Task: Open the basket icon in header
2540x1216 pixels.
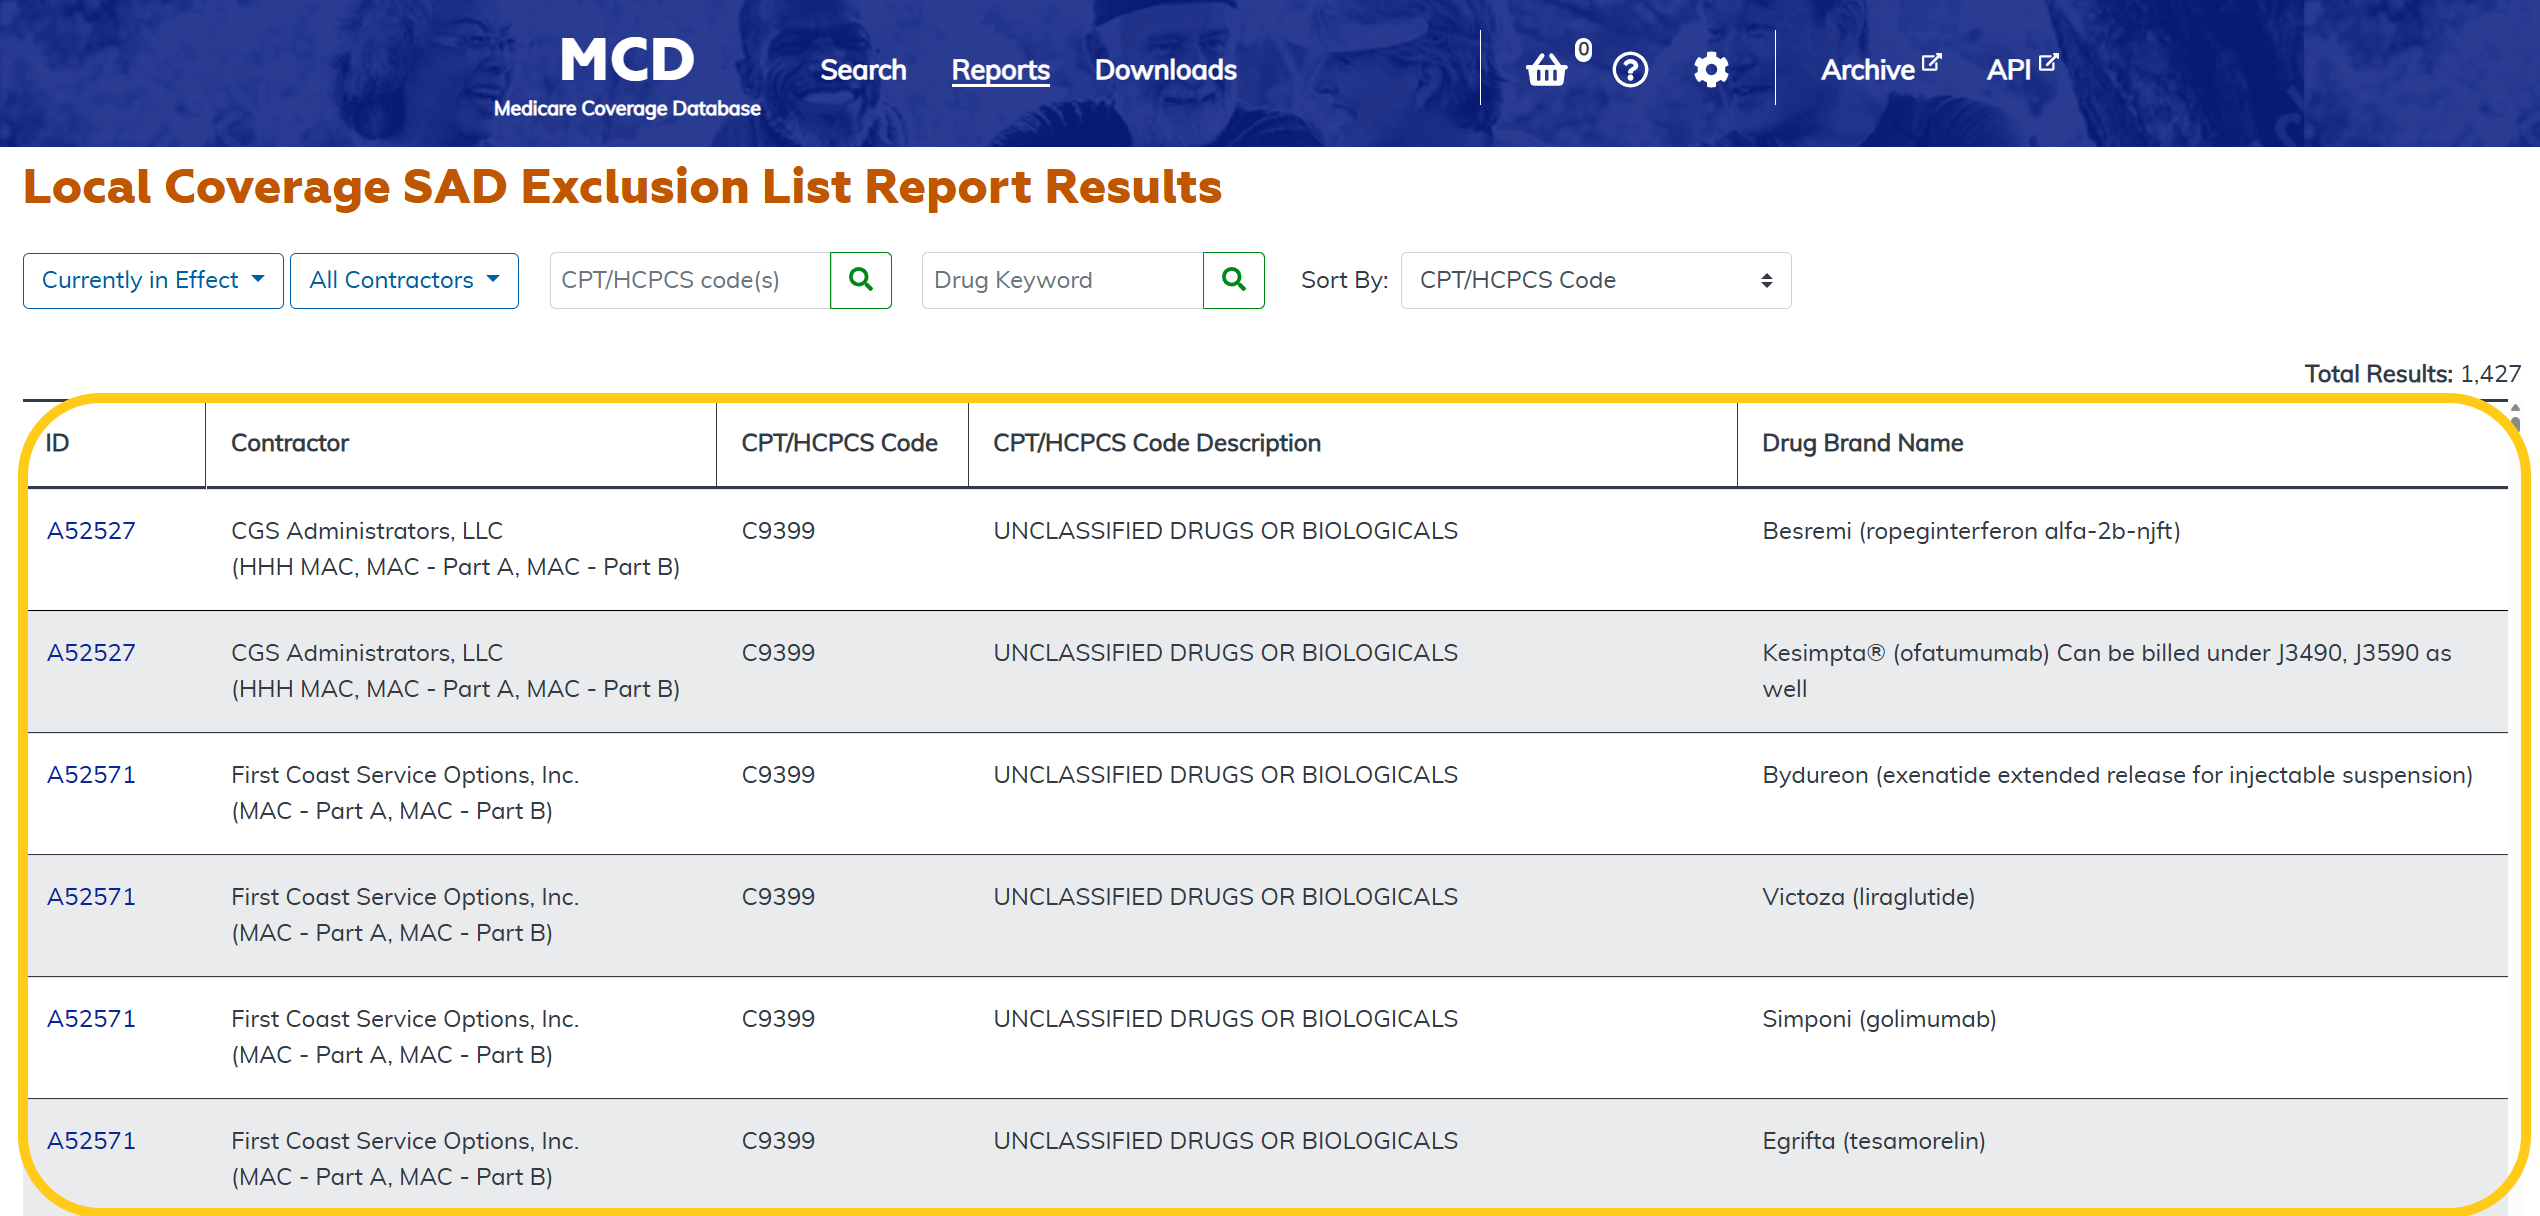Action: pyautogui.click(x=1546, y=70)
